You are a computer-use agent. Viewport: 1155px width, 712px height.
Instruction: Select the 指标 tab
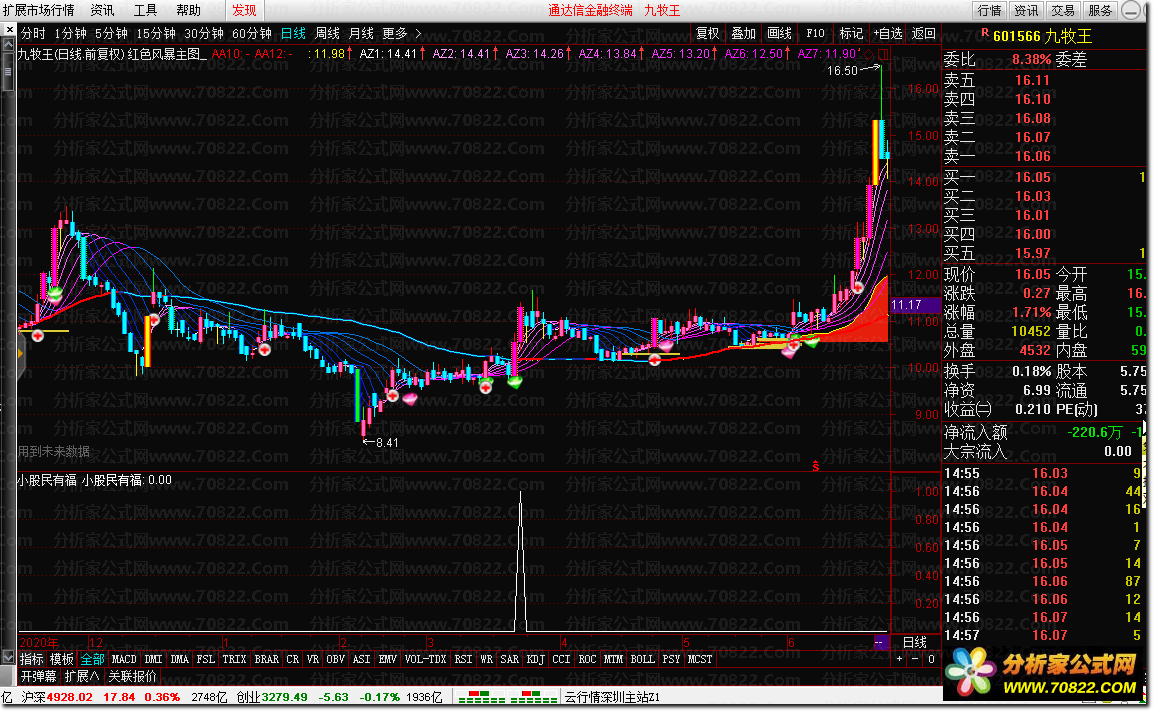pyautogui.click(x=32, y=659)
